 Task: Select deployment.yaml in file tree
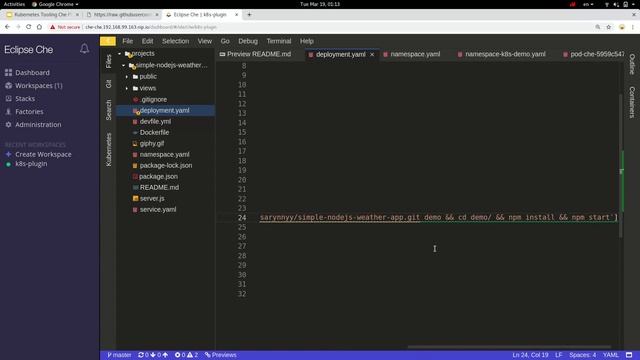pos(164,110)
